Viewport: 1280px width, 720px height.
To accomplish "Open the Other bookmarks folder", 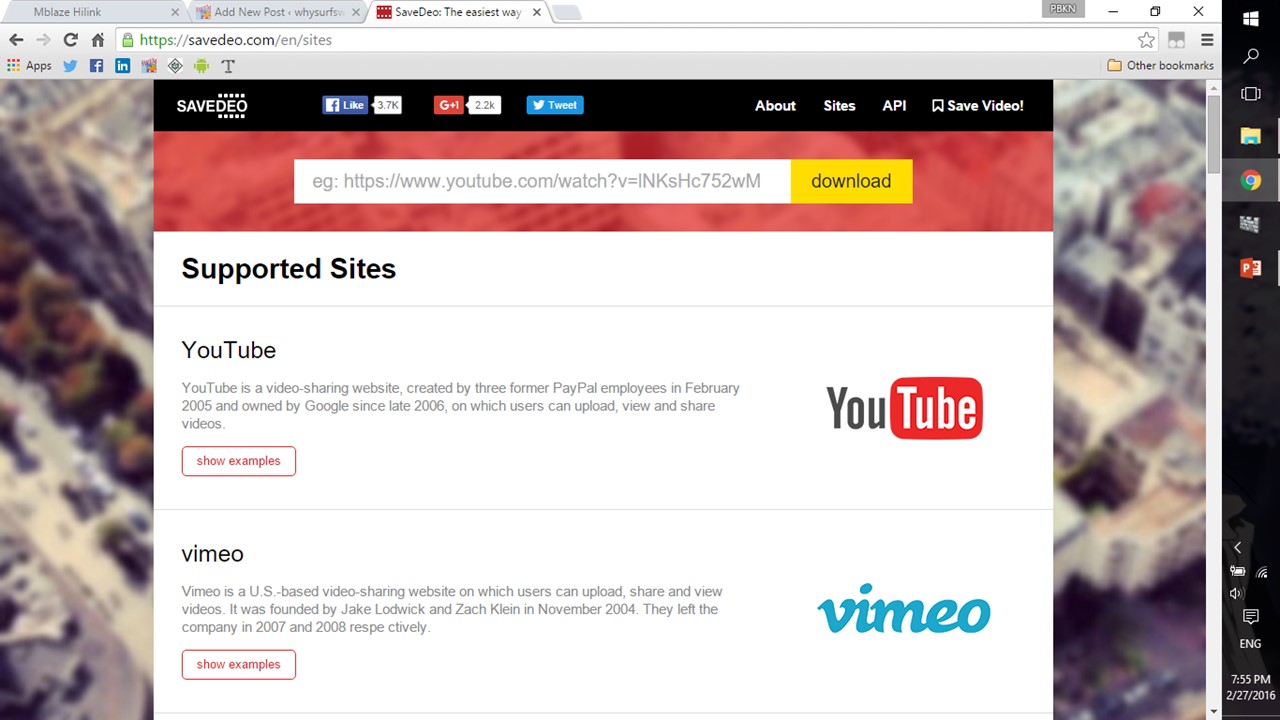I will (1160, 66).
